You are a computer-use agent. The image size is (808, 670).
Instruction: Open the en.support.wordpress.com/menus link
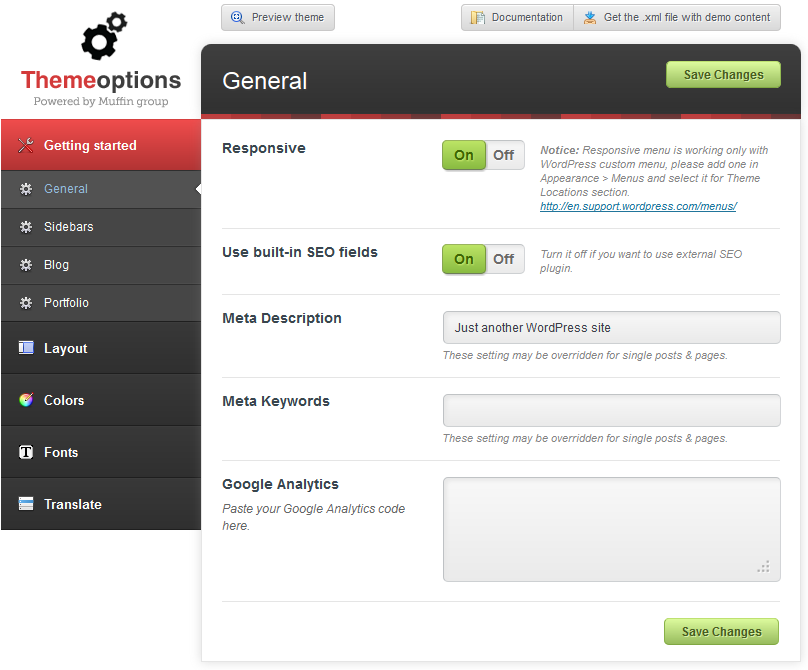click(x=638, y=206)
